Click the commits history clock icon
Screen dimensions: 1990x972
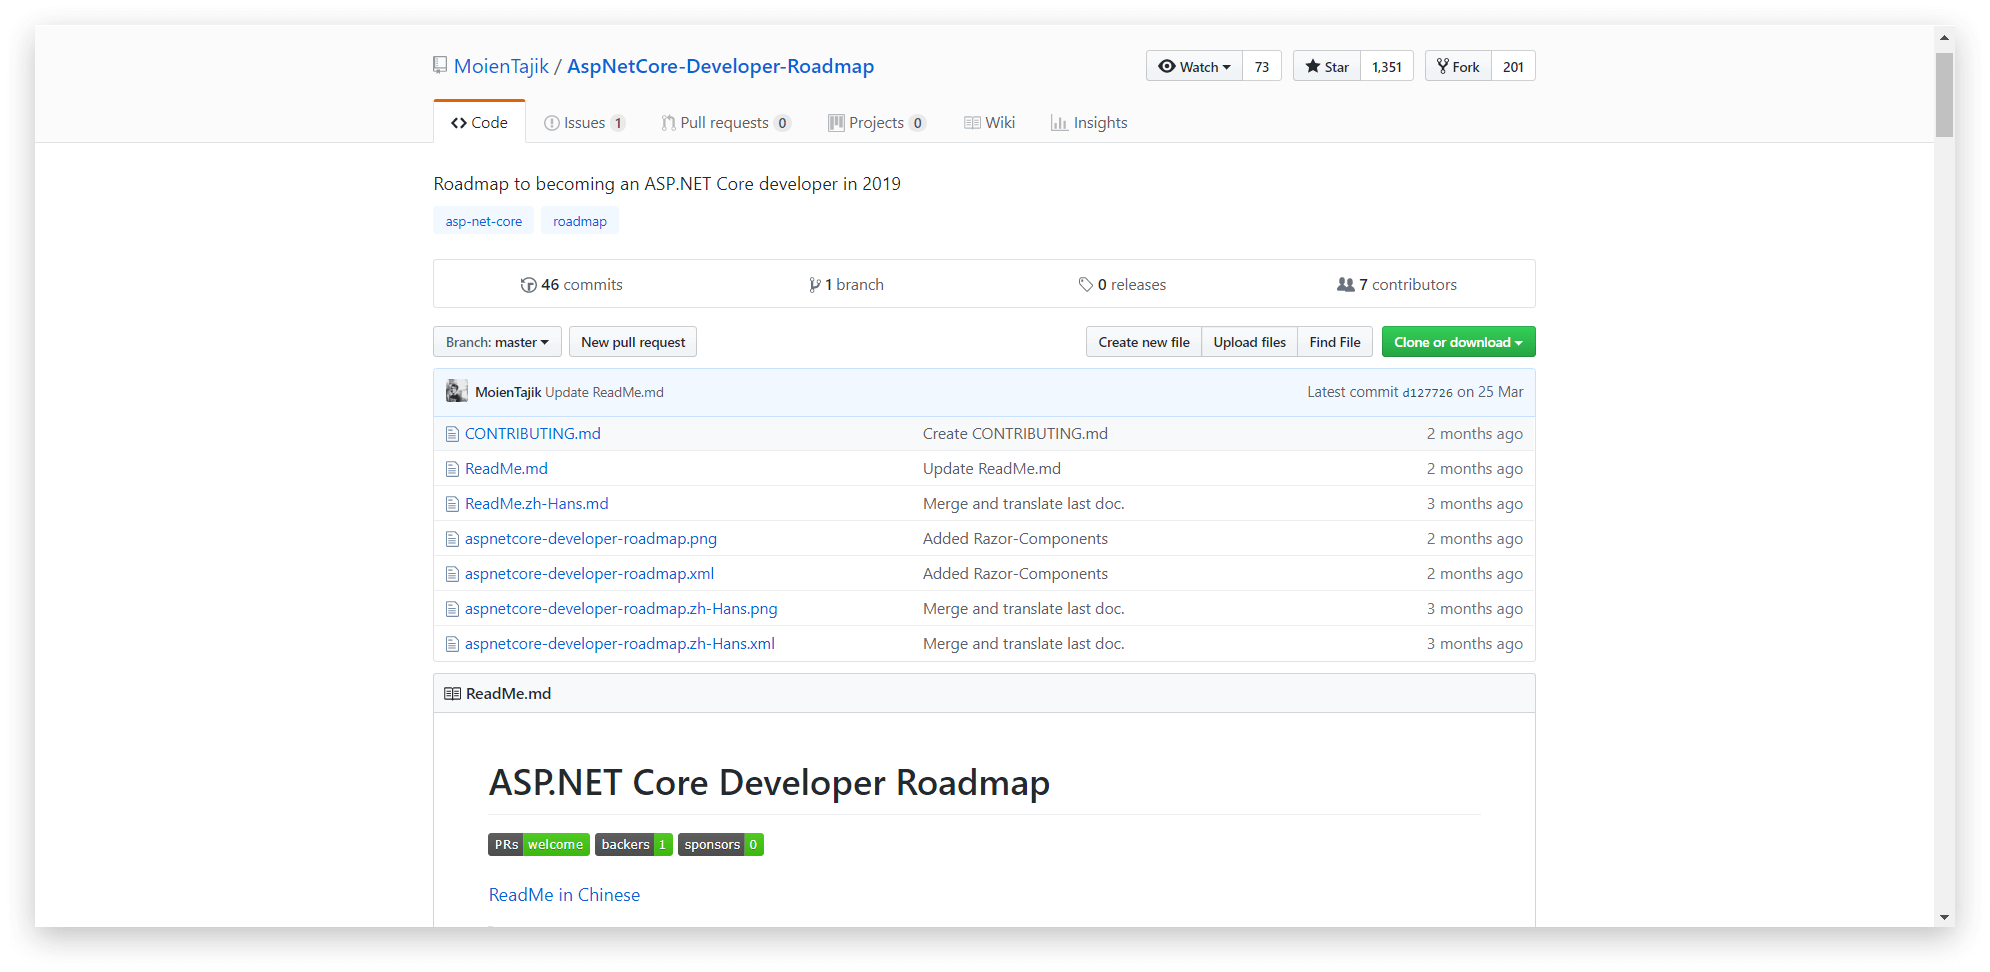[x=528, y=285]
